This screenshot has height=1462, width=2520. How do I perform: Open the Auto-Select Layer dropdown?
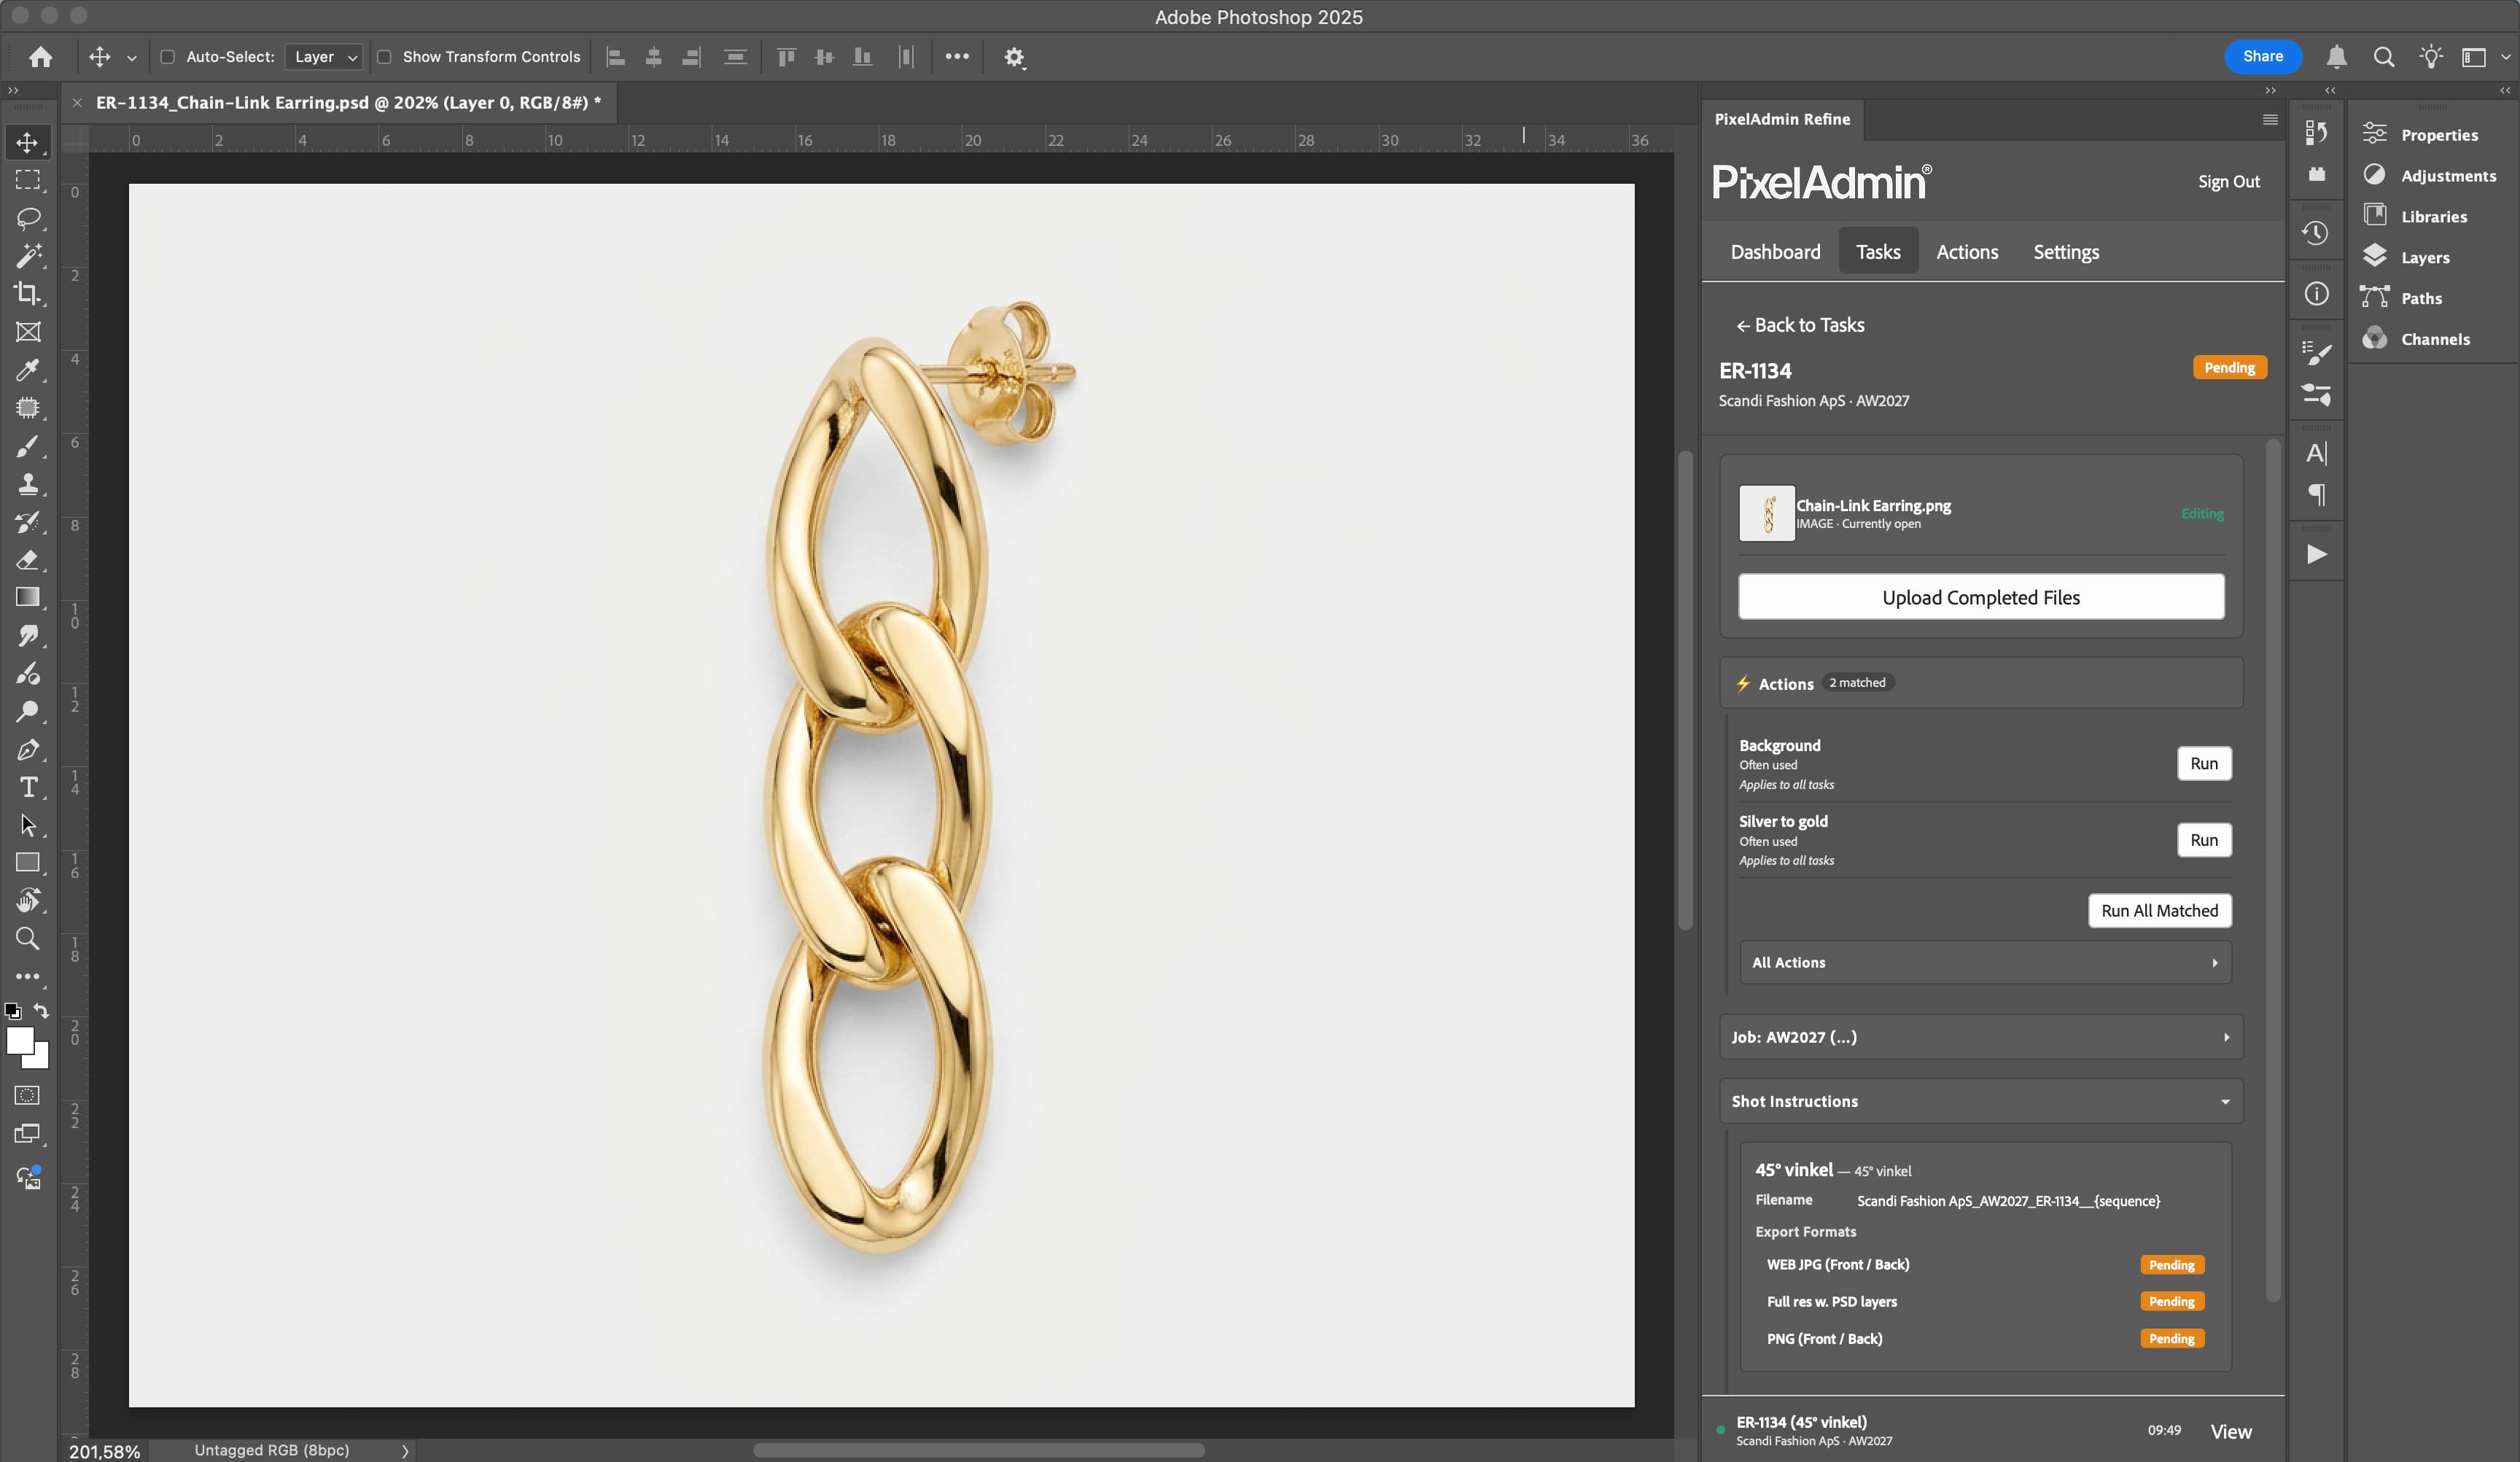(323, 57)
